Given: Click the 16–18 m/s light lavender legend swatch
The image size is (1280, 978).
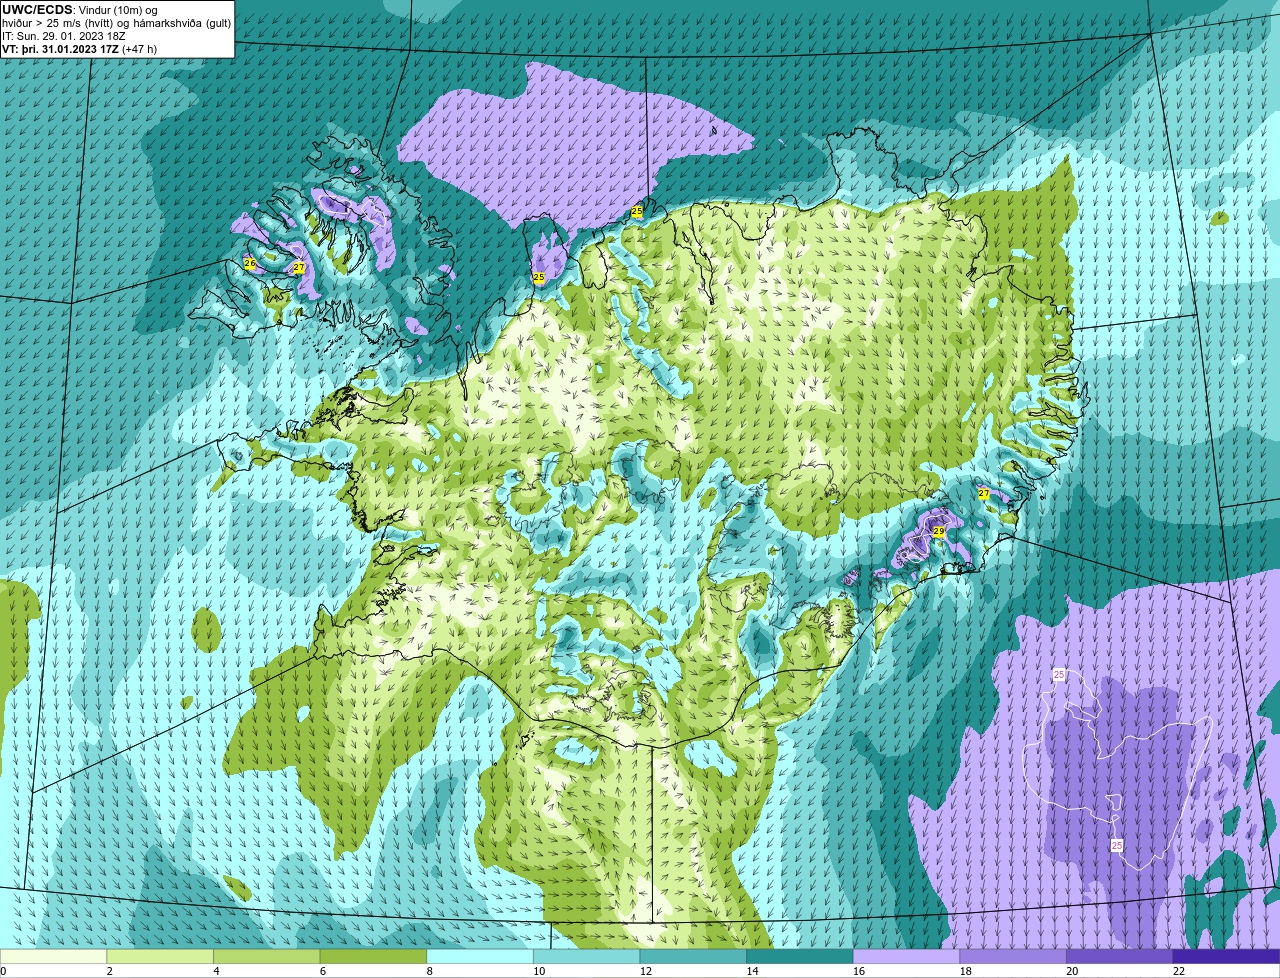Looking at the screenshot, I should coord(907,956).
